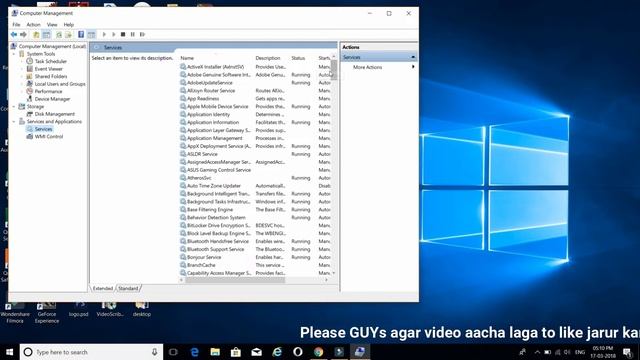The height and width of the screenshot is (360, 640).
Task: Expand the More Actions submenu arrow
Action: click(x=413, y=67)
